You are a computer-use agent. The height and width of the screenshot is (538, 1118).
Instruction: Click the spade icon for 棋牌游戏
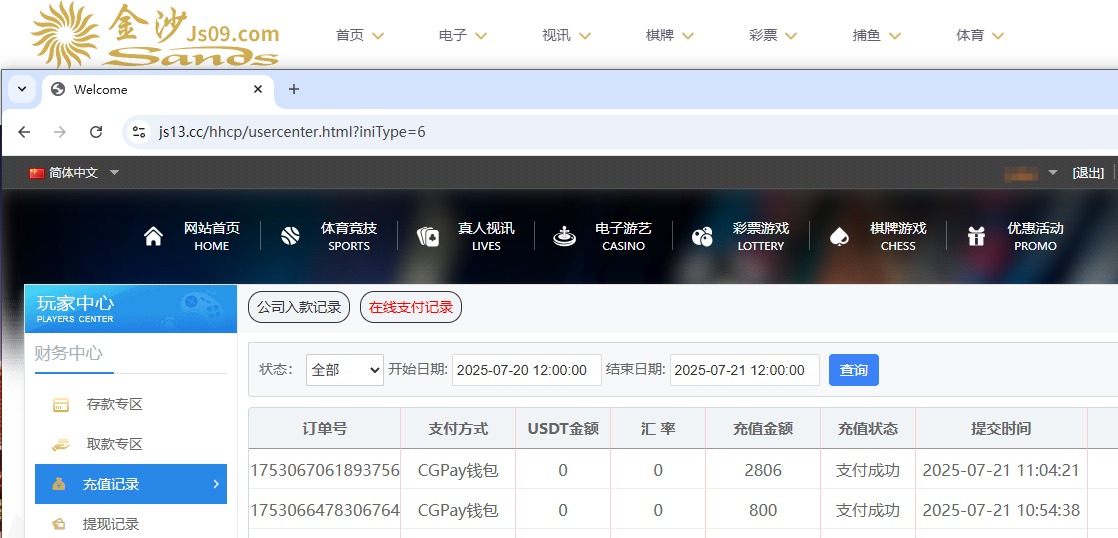click(840, 237)
